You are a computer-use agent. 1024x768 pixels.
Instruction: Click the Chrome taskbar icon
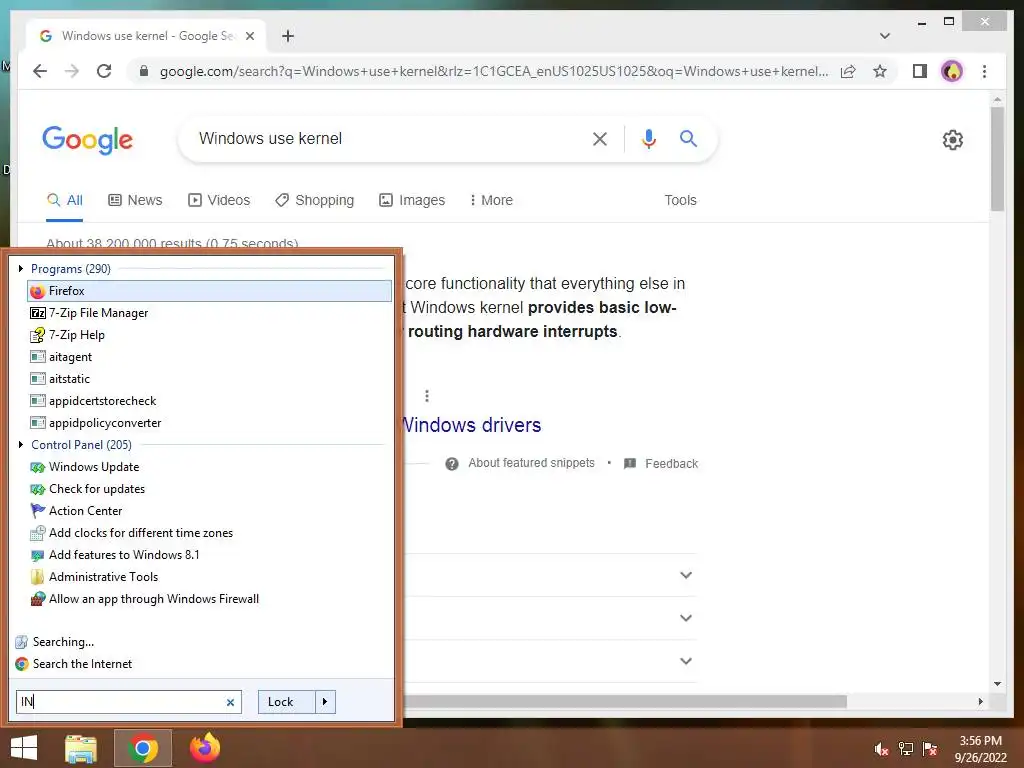click(x=143, y=748)
